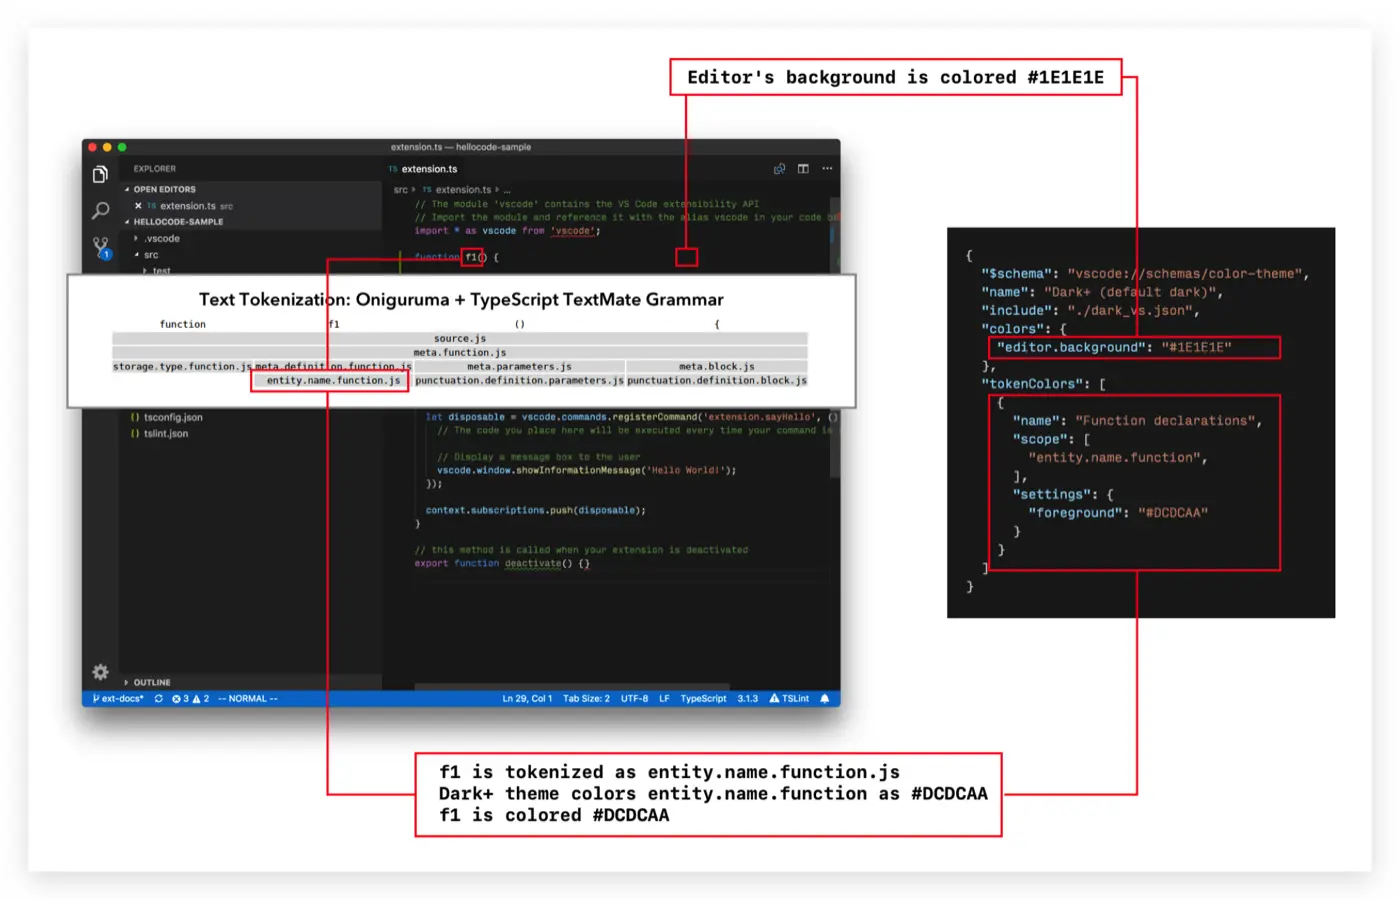The height and width of the screenshot is (900, 1400).
Task: Click the -- NORMAL -- Vim mode indicator
Action: coord(248,699)
